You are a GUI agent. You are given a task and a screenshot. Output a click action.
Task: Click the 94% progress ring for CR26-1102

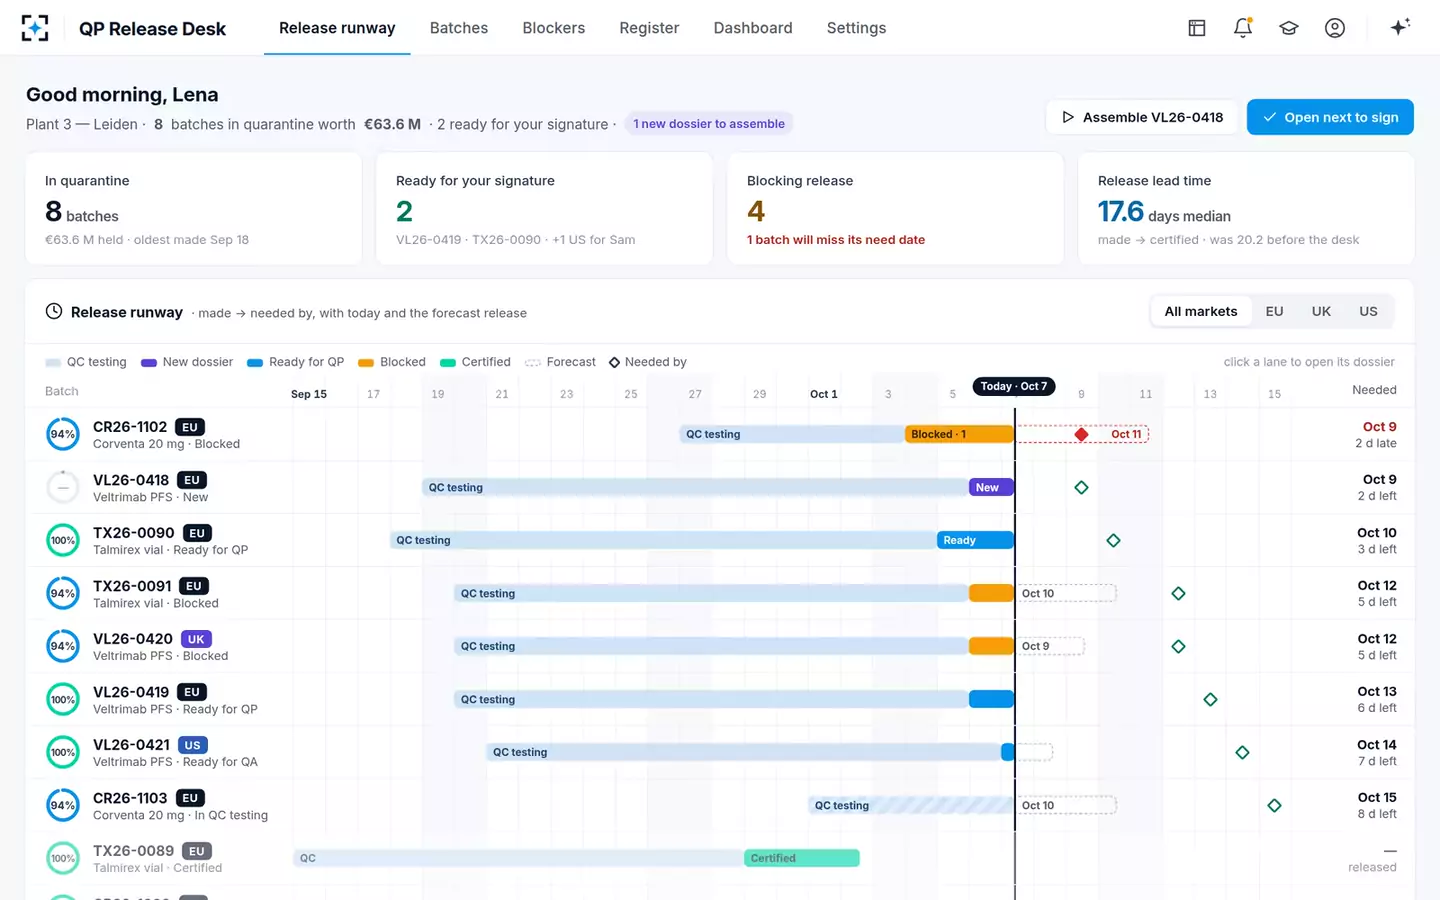(x=63, y=434)
